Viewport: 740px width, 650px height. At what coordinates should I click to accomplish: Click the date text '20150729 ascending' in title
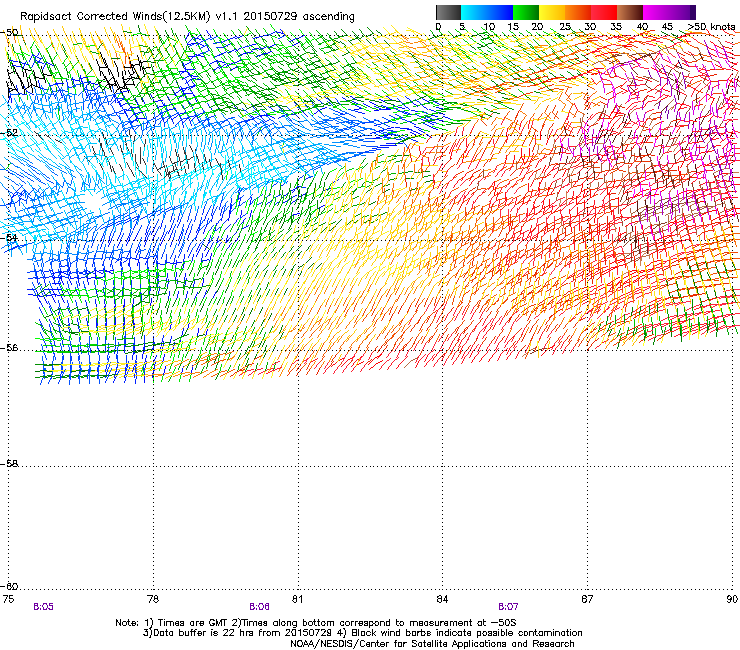299,16
